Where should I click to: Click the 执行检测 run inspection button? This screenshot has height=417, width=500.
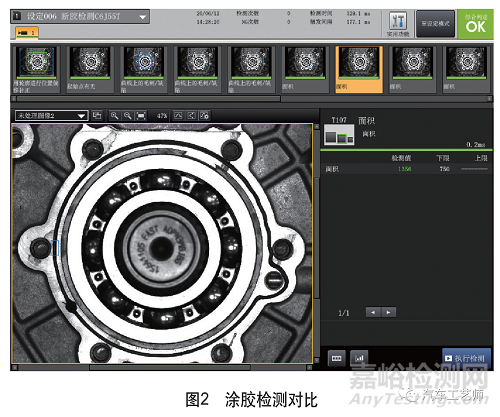point(466,358)
